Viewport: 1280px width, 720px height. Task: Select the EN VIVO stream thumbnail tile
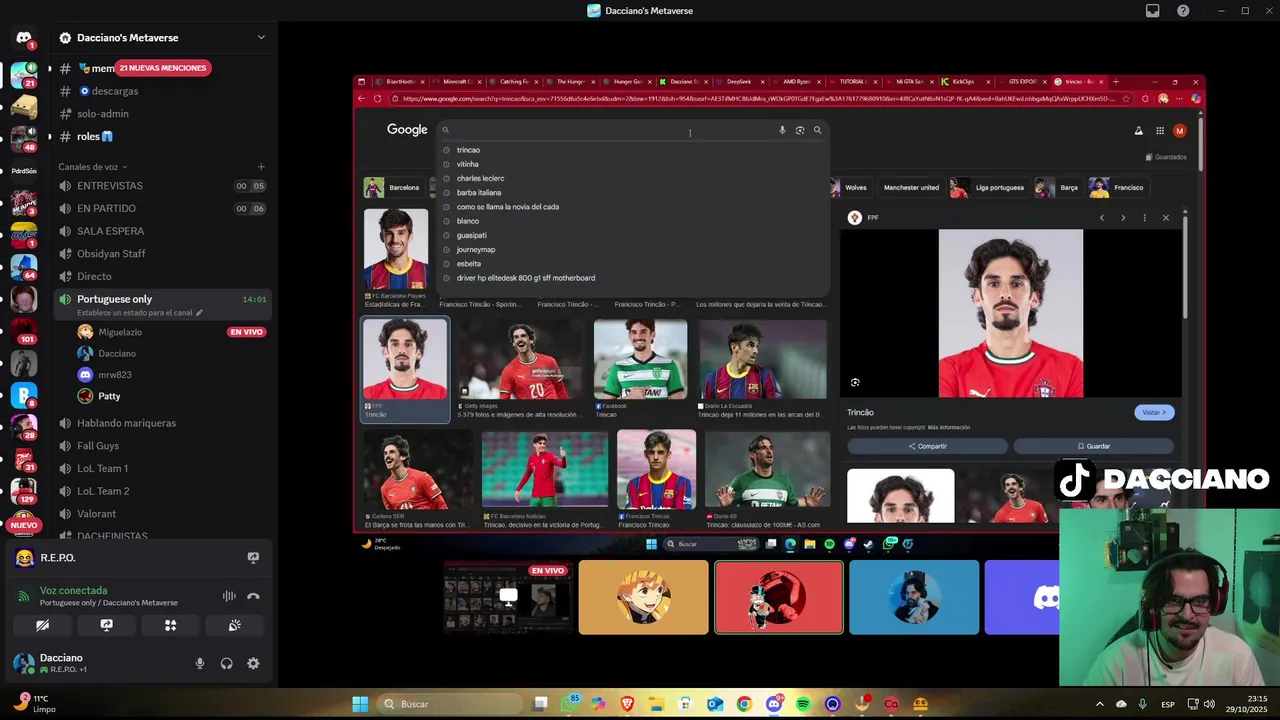(508, 597)
